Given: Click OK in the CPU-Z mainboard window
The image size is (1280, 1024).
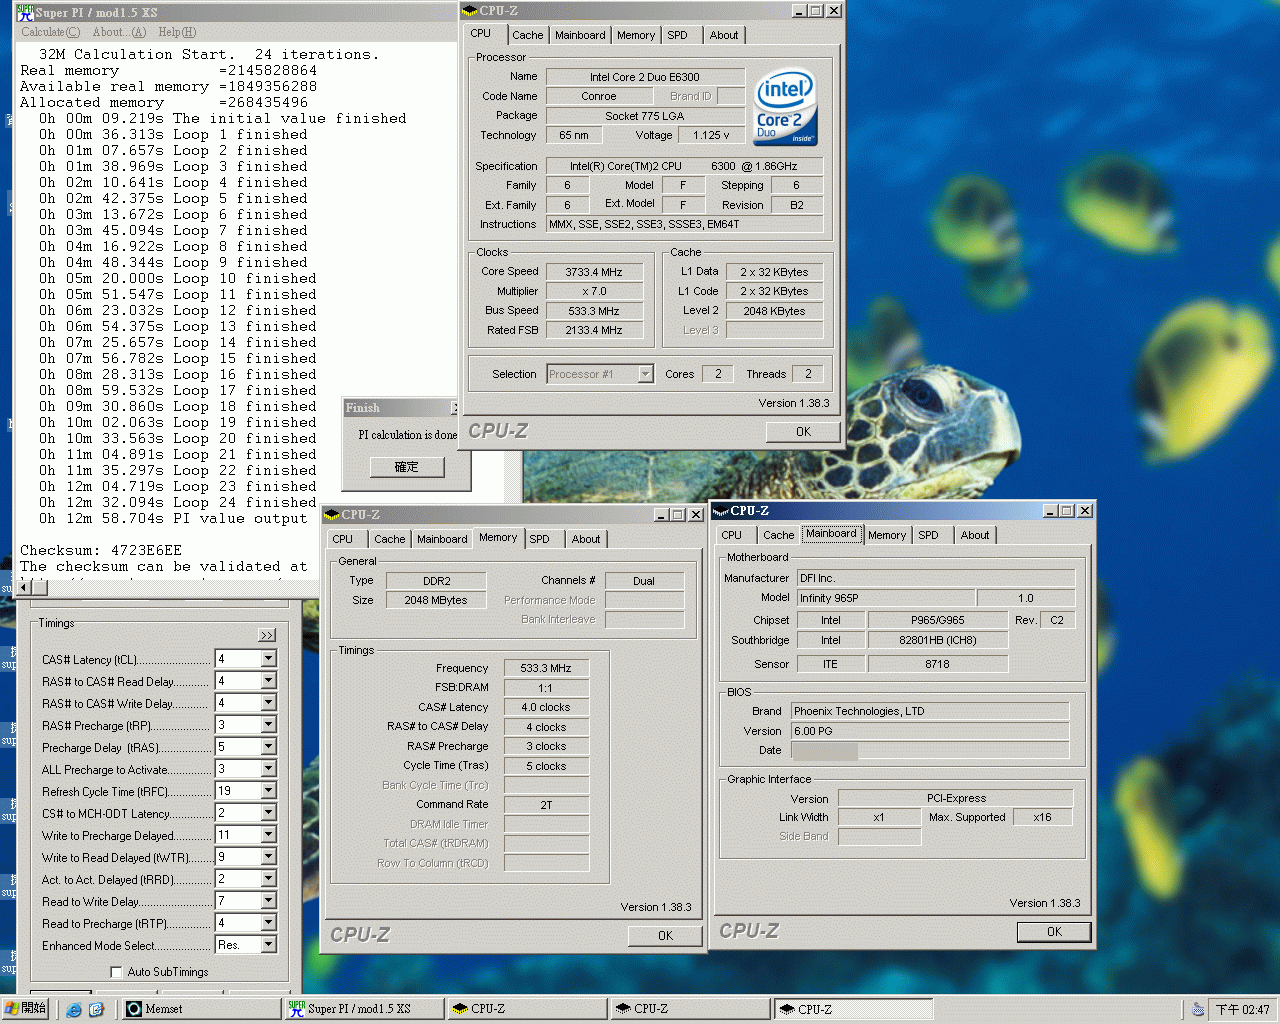Looking at the screenshot, I should coord(1054,932).
